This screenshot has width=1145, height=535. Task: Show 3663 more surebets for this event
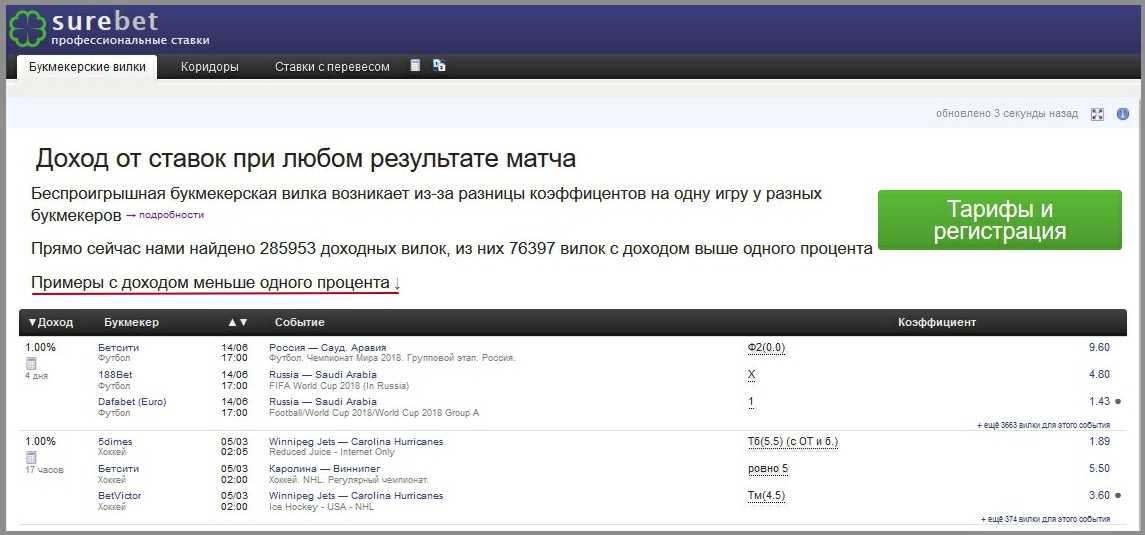click(x=1043, y=425)
